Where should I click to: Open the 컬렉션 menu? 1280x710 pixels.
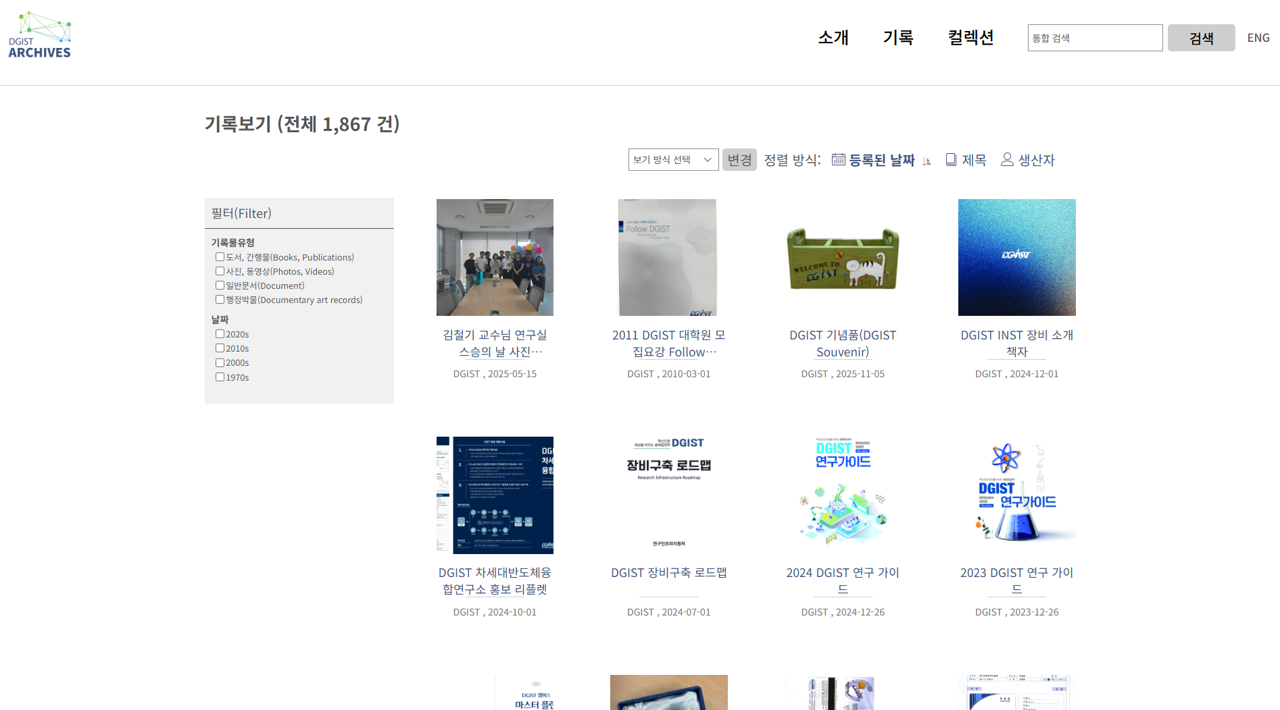pos(970,37)
